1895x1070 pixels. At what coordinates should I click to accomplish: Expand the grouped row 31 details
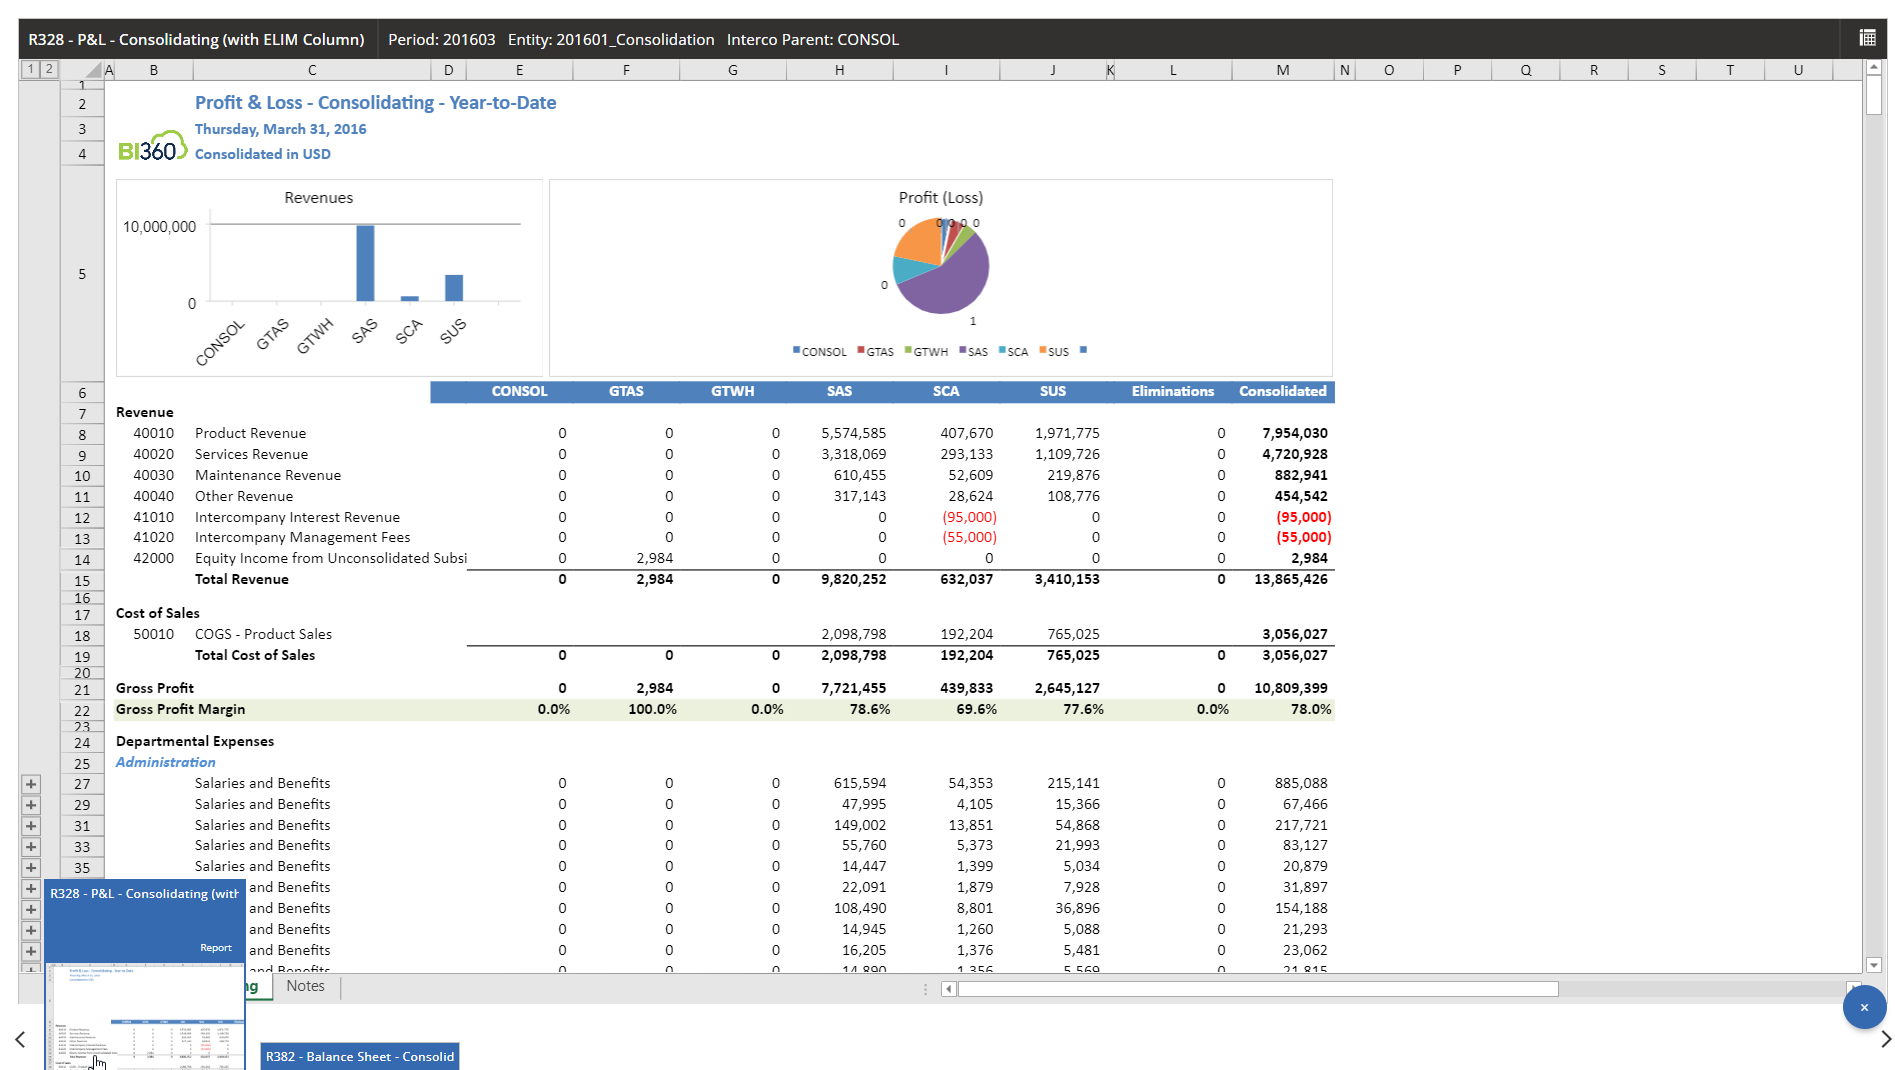click(x=31, y=826)
